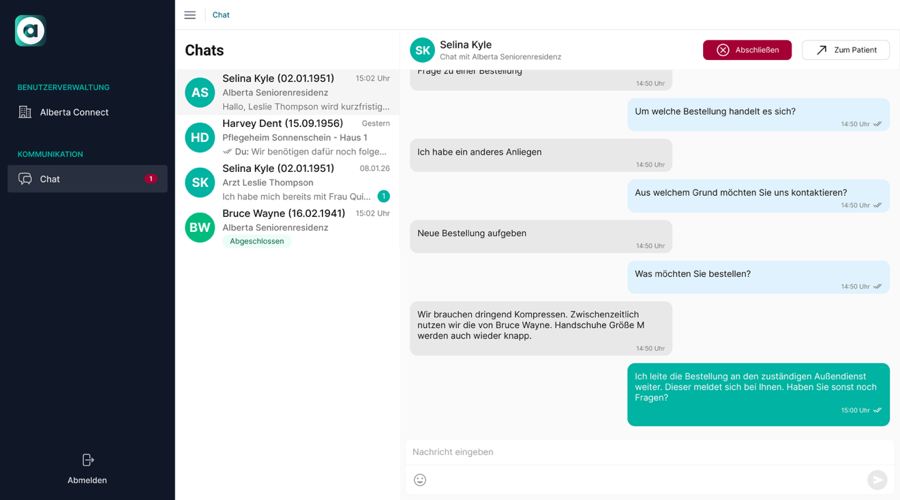Click the message about Kompressen and Handschuhe
This screenshot has height=500, width=900.
pyautogui.click(x=541, y=328)
